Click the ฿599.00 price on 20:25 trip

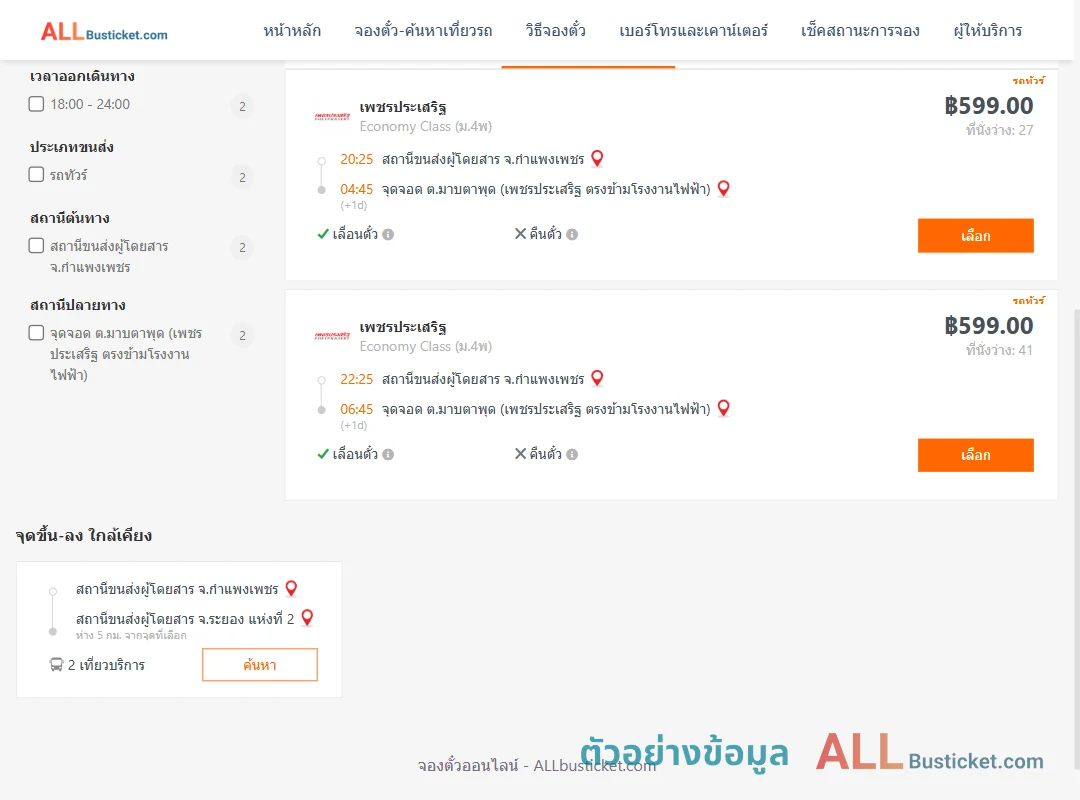(x=988, y=105)
